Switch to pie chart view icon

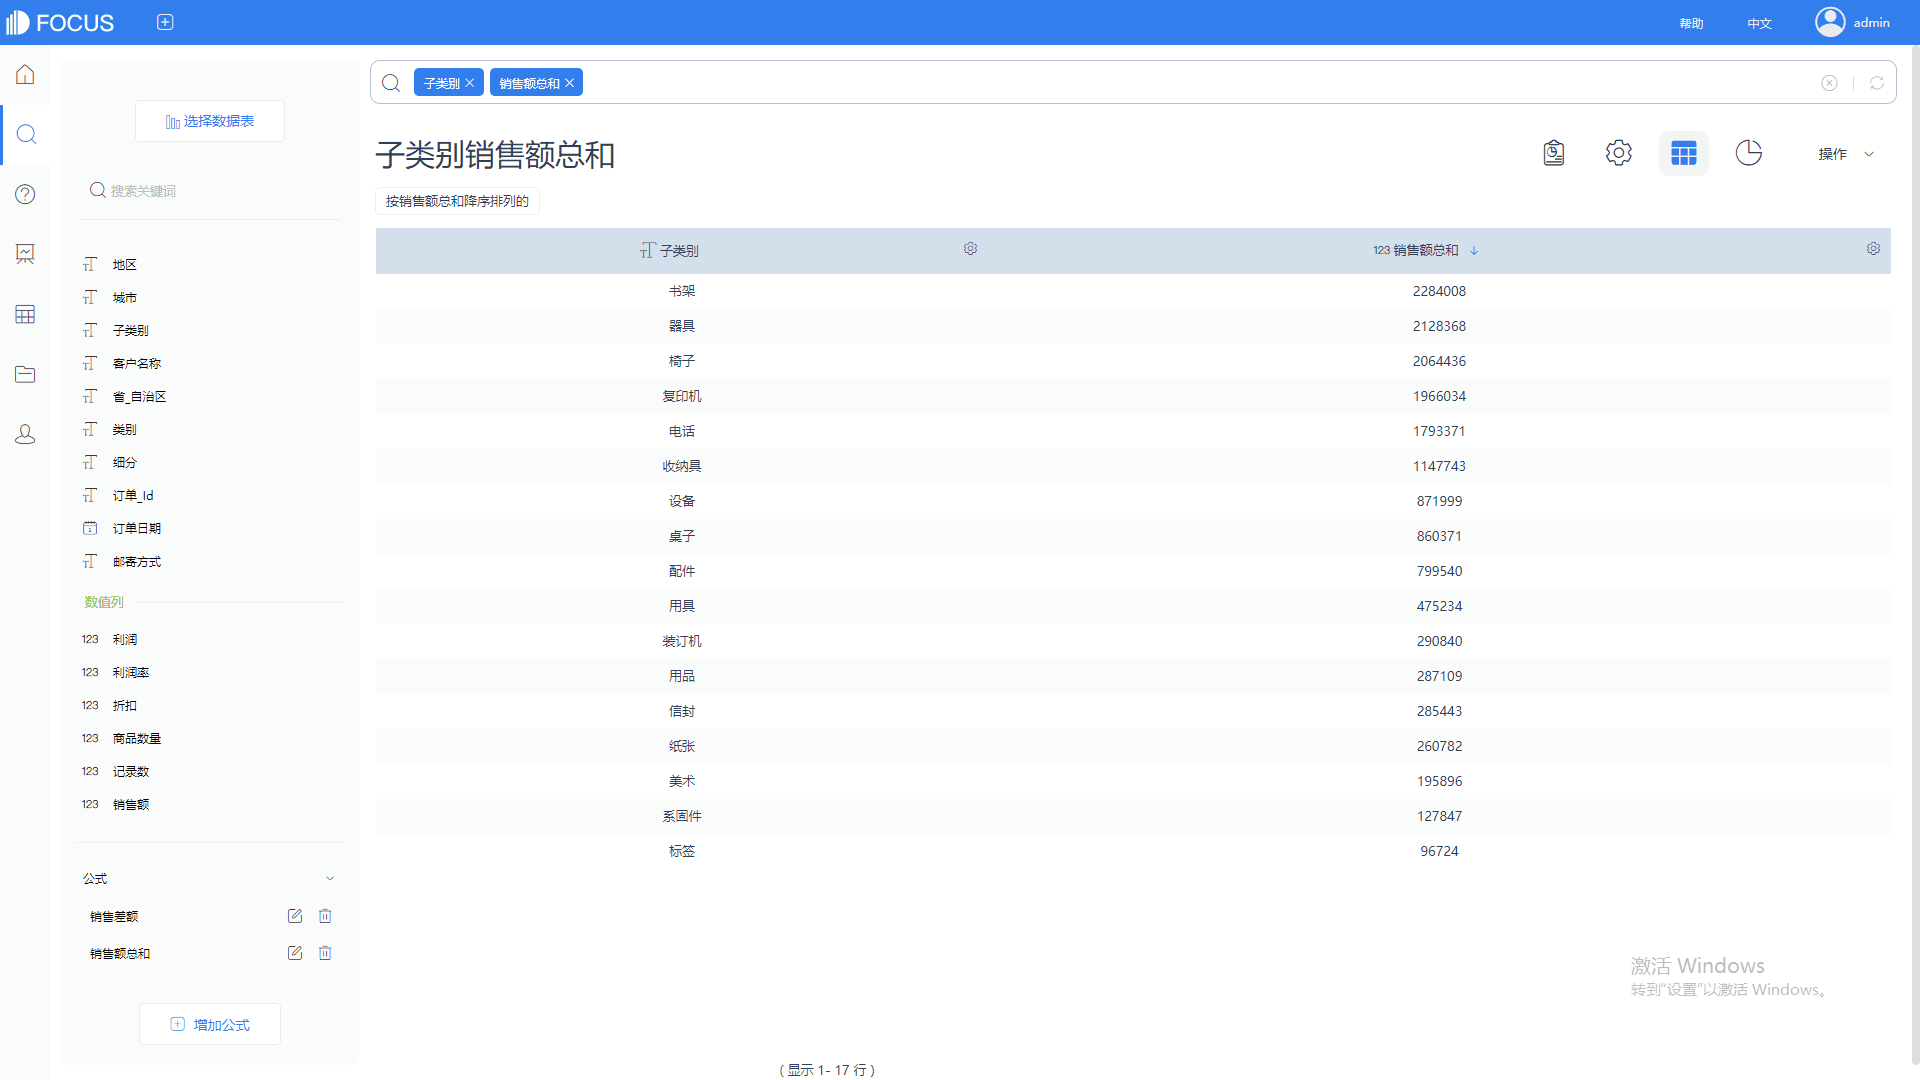[x=1749, y=153]
